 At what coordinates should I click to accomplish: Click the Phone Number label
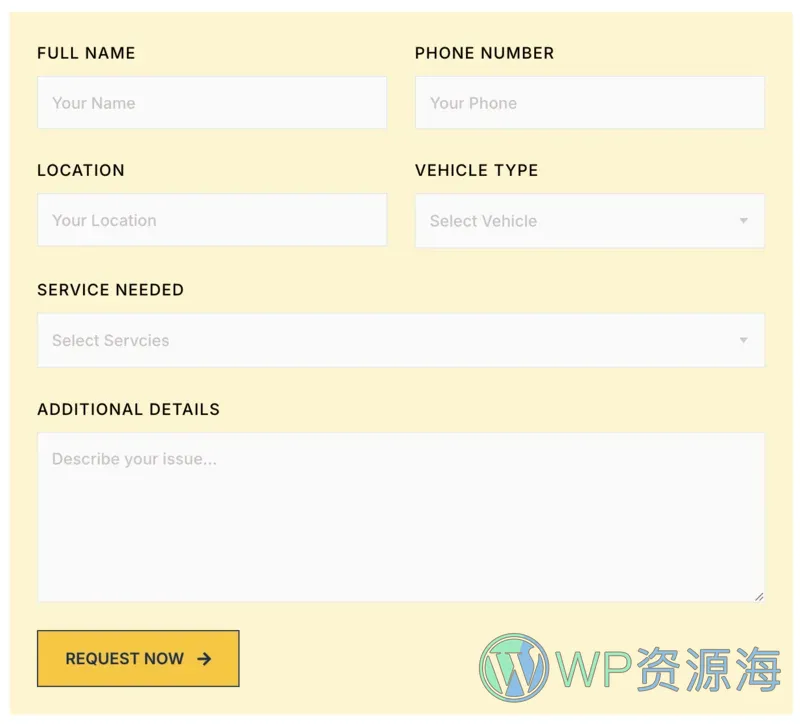(x=484, y=53)
